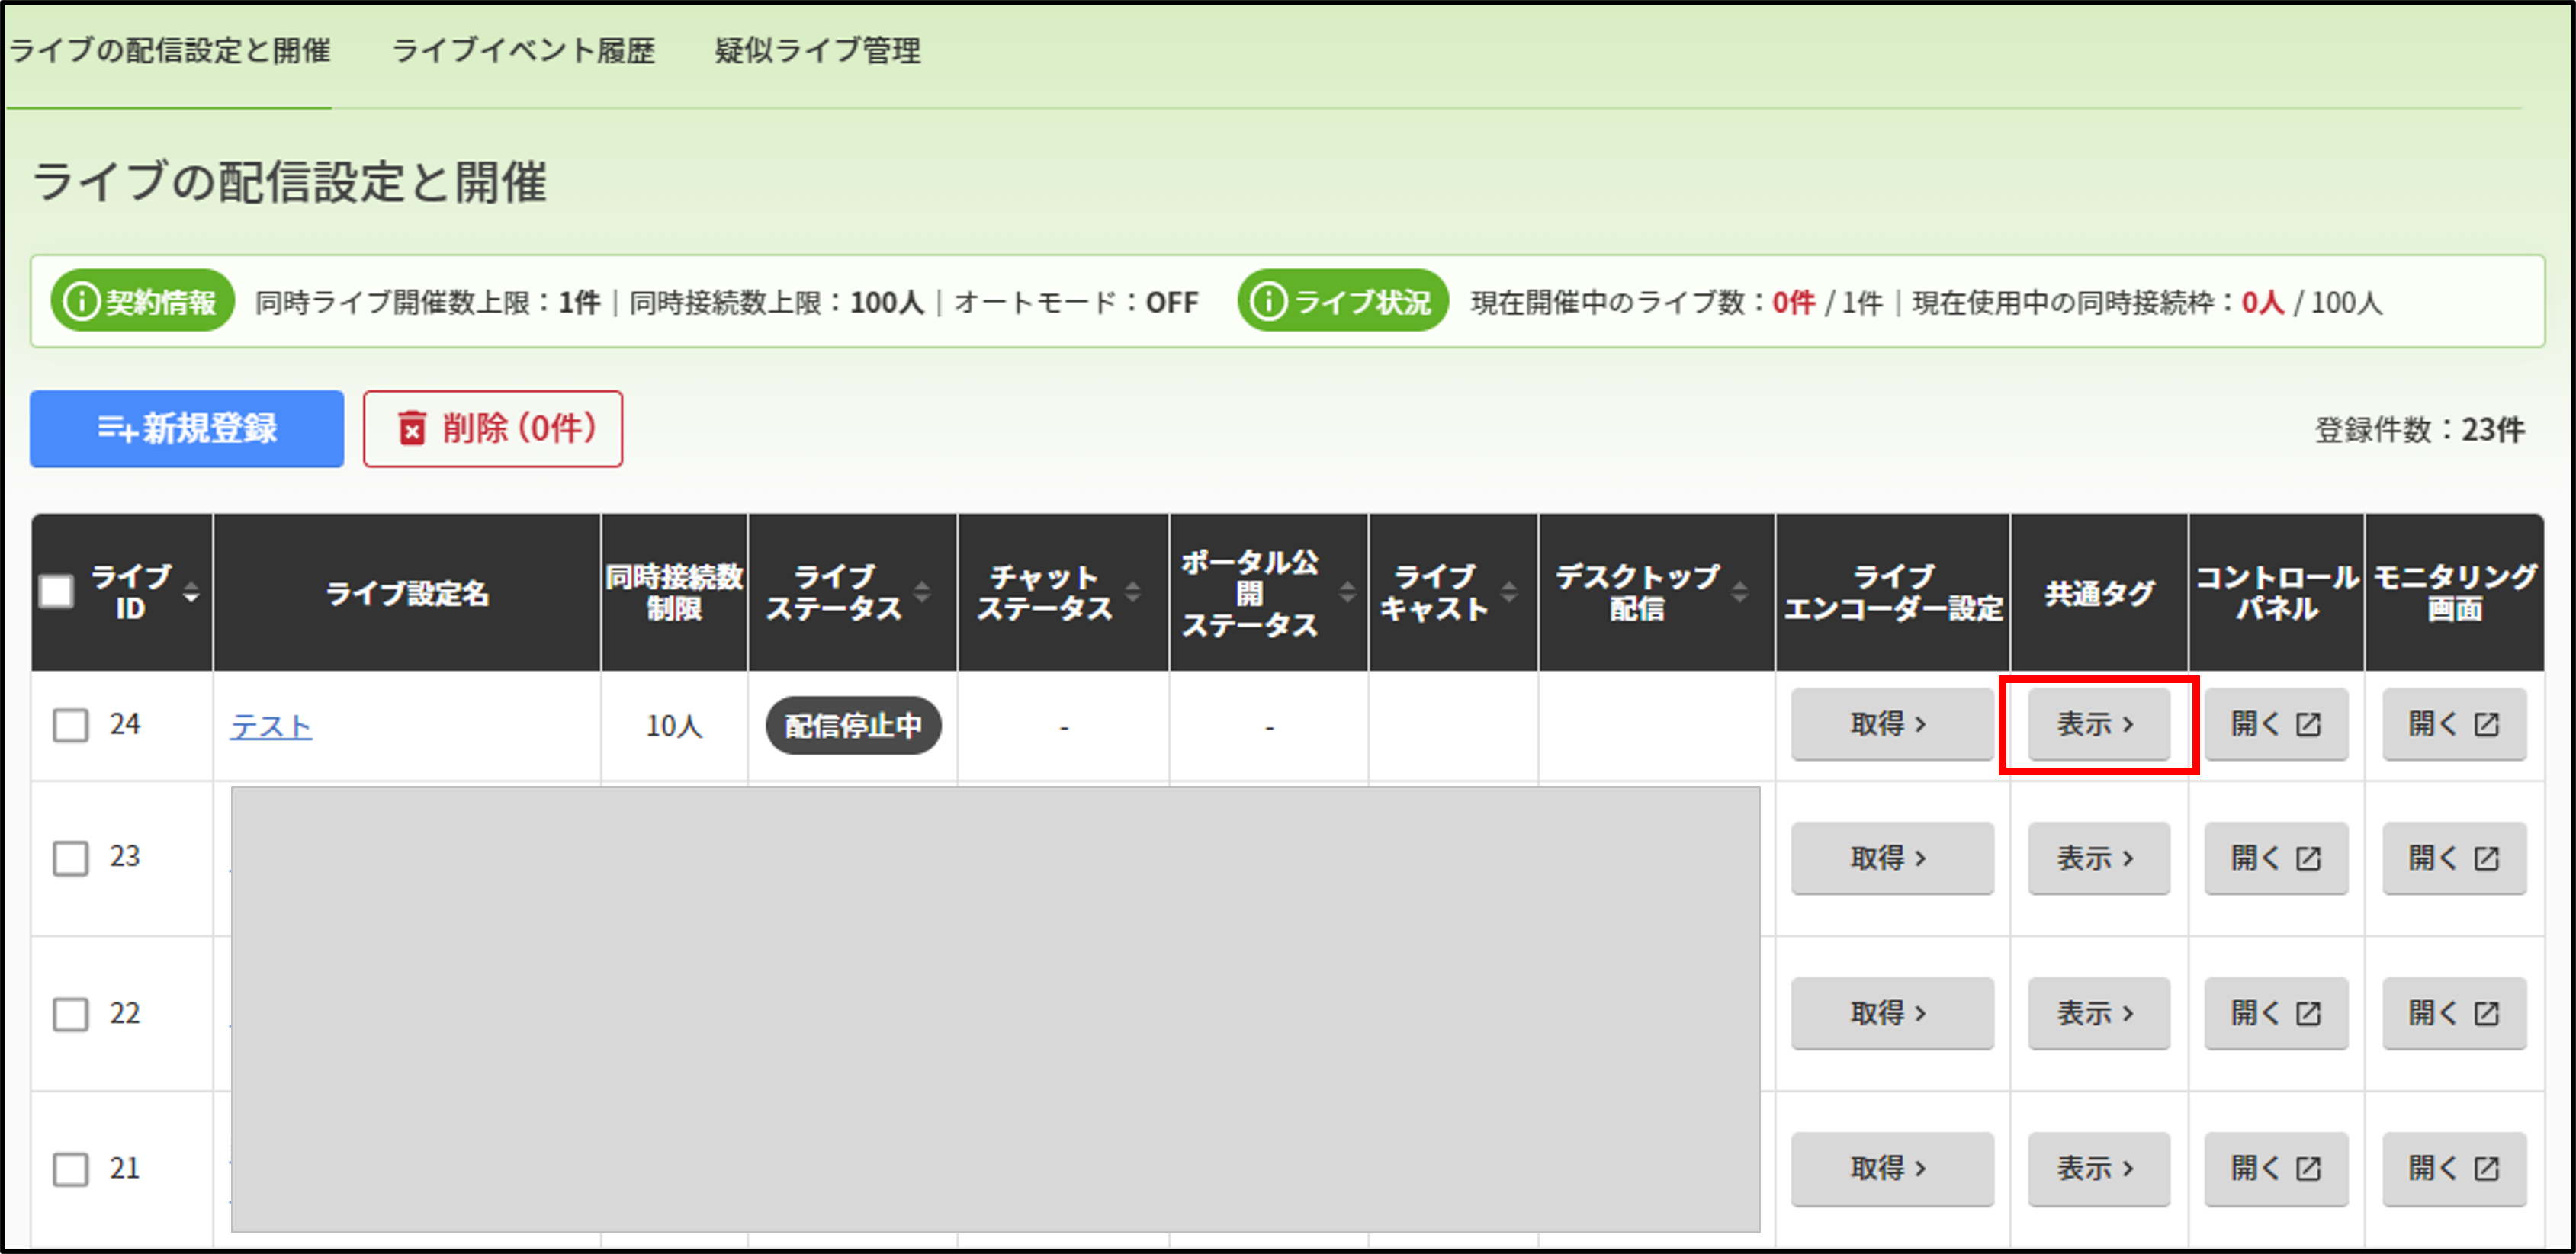Click 表示 common tag for ID 21
This screenshot has width=2576, height=1254.
2098,1169
